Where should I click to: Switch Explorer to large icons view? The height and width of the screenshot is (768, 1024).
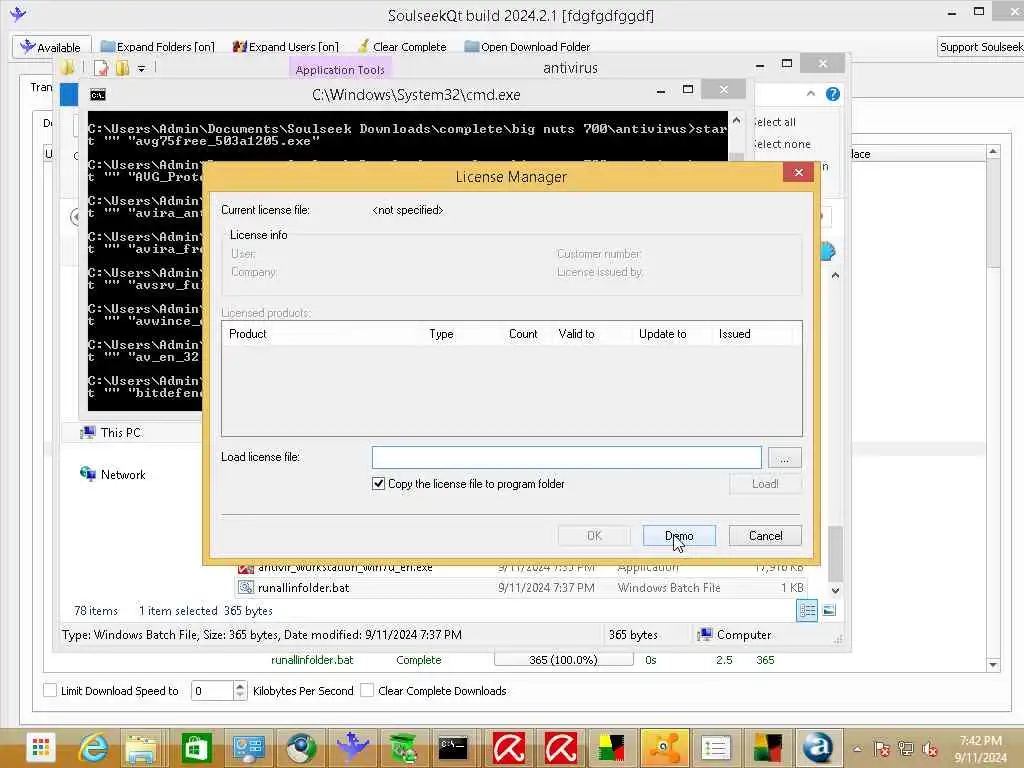(829, 611)
